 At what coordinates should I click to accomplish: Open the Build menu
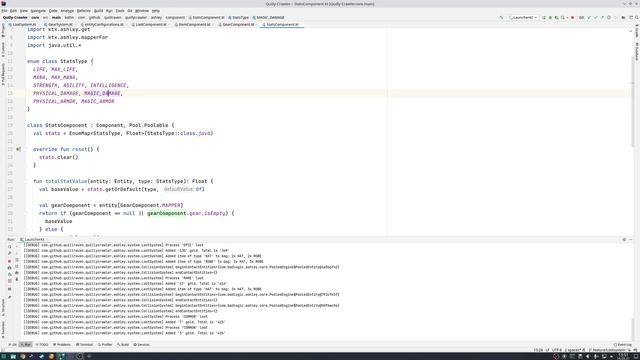click(x=98, y=11)
